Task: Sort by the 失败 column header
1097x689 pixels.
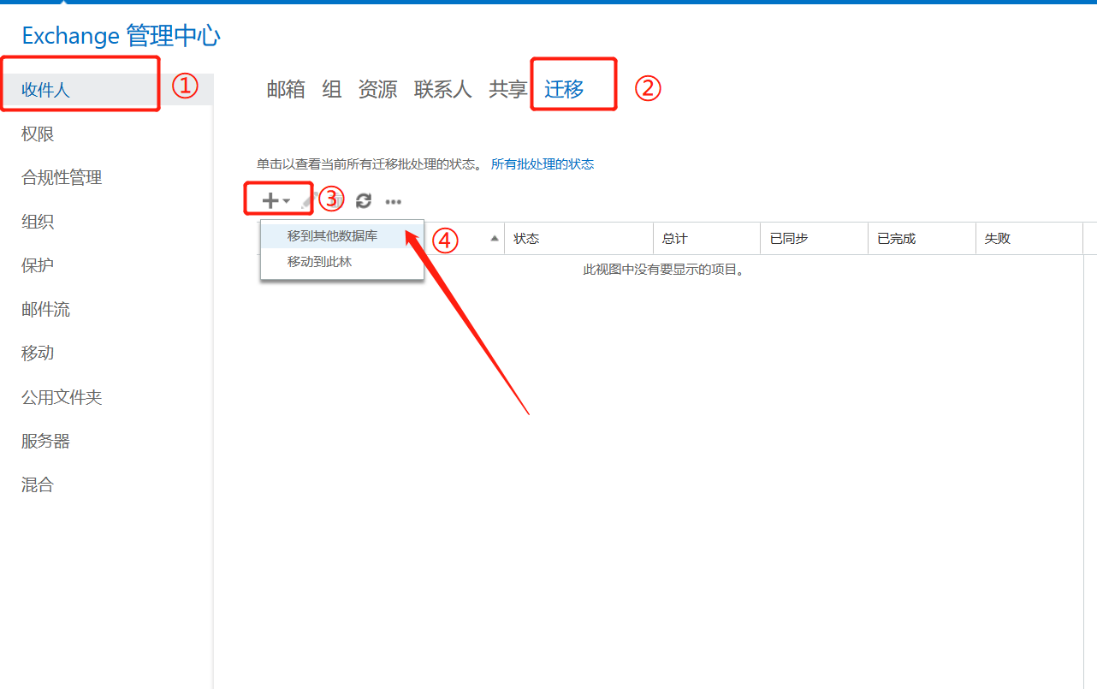Action: pos(1029,239)
